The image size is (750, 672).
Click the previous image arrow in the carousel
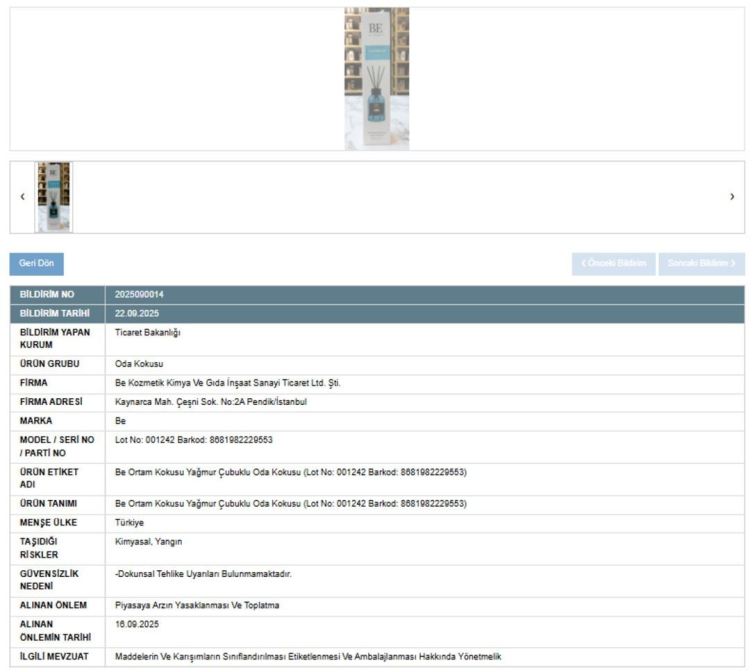point(23,197)
